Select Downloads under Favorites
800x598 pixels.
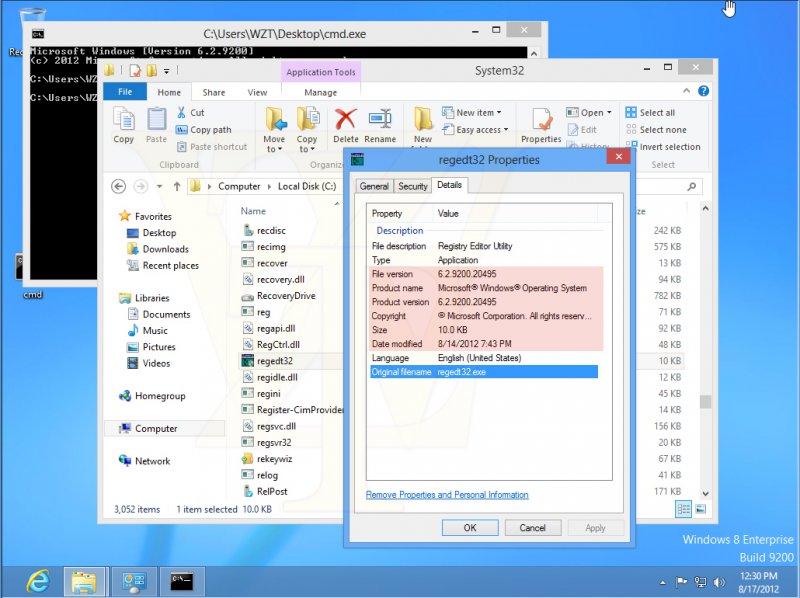(x=165, y=249)
